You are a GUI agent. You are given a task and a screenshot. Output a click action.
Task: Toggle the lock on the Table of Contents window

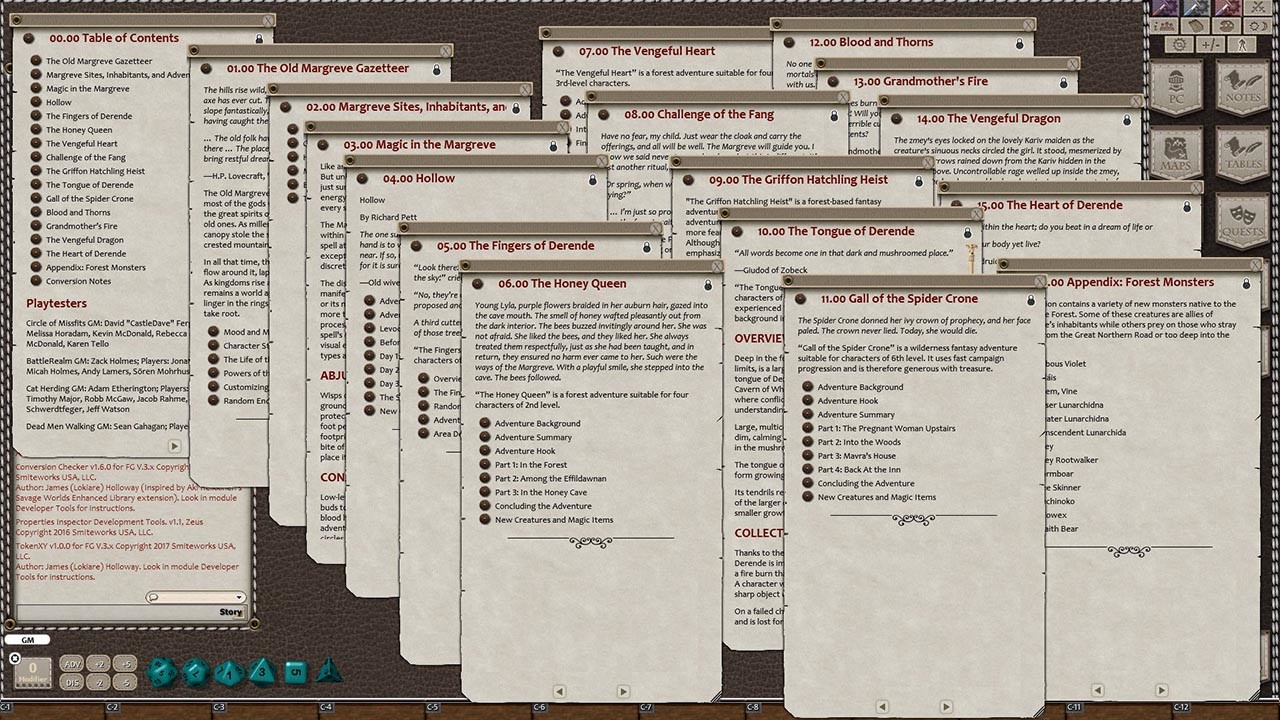point(259,38)
